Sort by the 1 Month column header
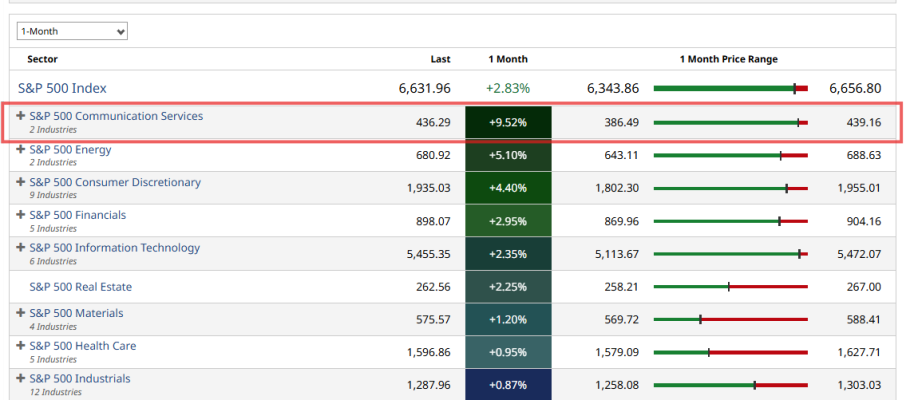 (508, 59)
